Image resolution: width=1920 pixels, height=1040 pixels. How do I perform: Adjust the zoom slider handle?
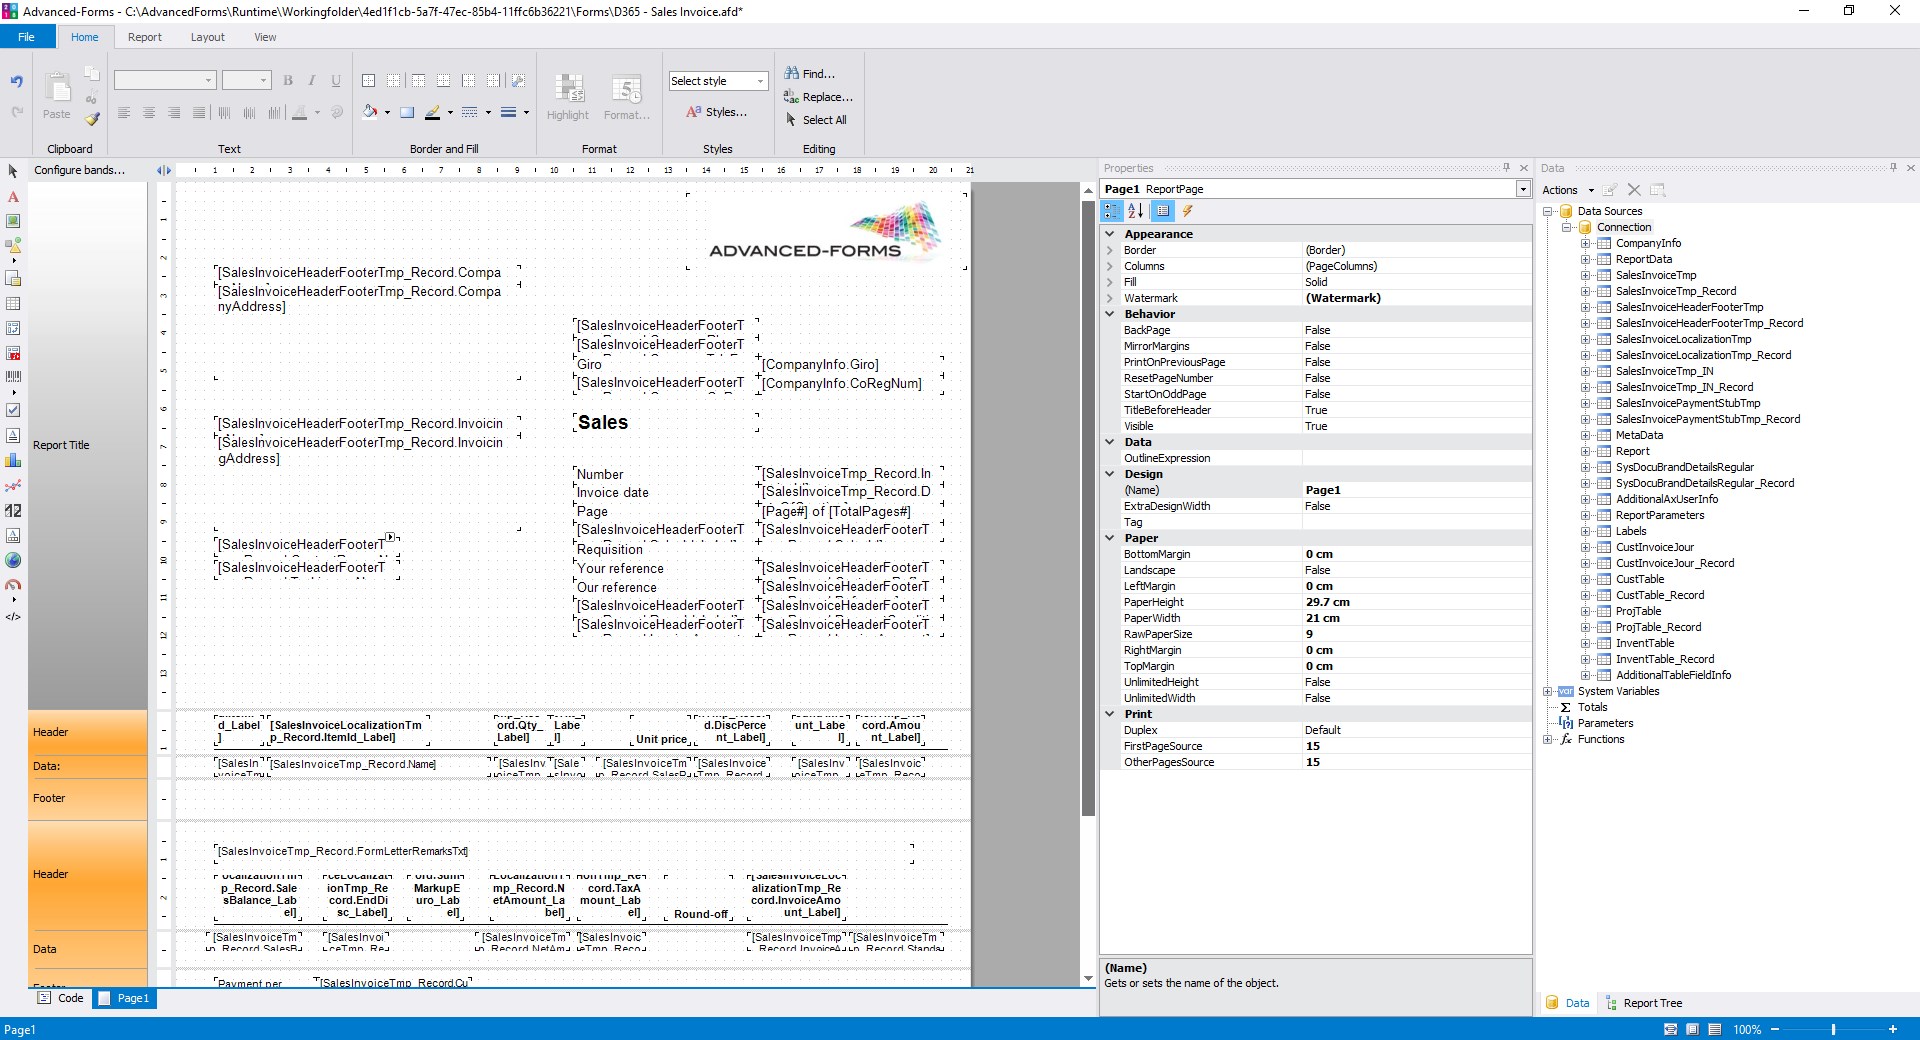pyautogui.click(x=1833, y=1029)
